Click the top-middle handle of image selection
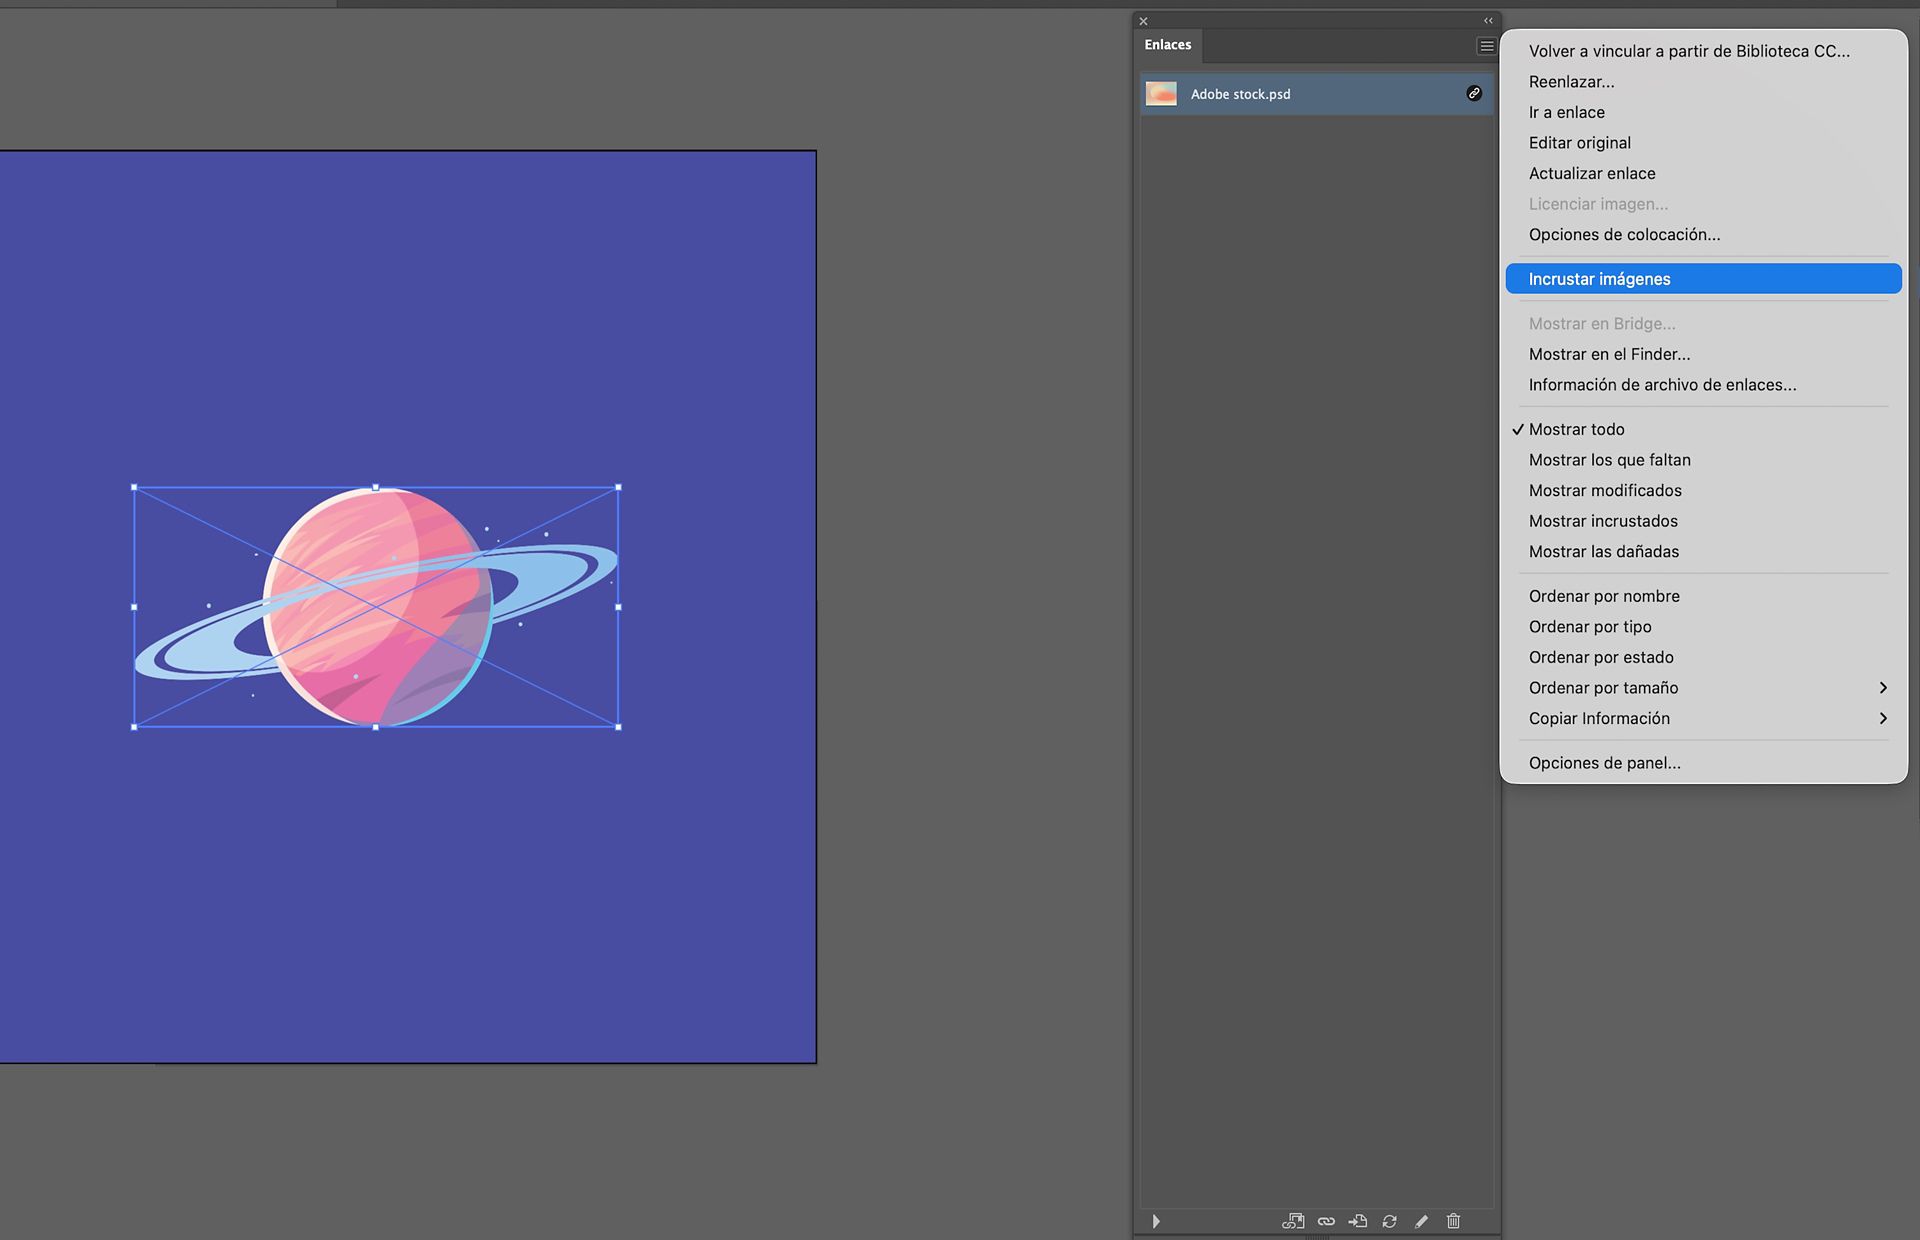Screen dimensions: 1920x1240 pyautogui.click(x=376, y=487)
